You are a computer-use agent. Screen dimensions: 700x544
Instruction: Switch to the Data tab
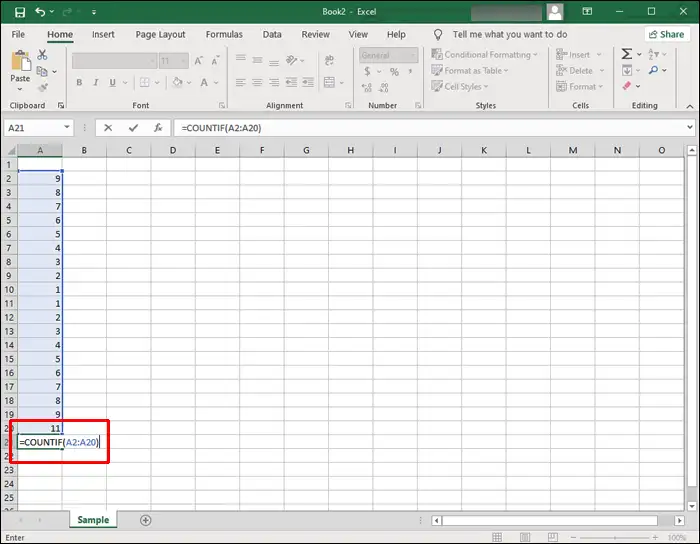(x=272, y=34)
